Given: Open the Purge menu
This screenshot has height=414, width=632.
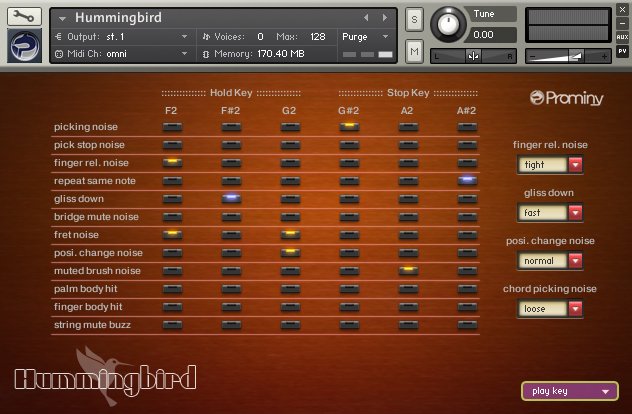Looking at the screenshot, I should tap(367, 36).
